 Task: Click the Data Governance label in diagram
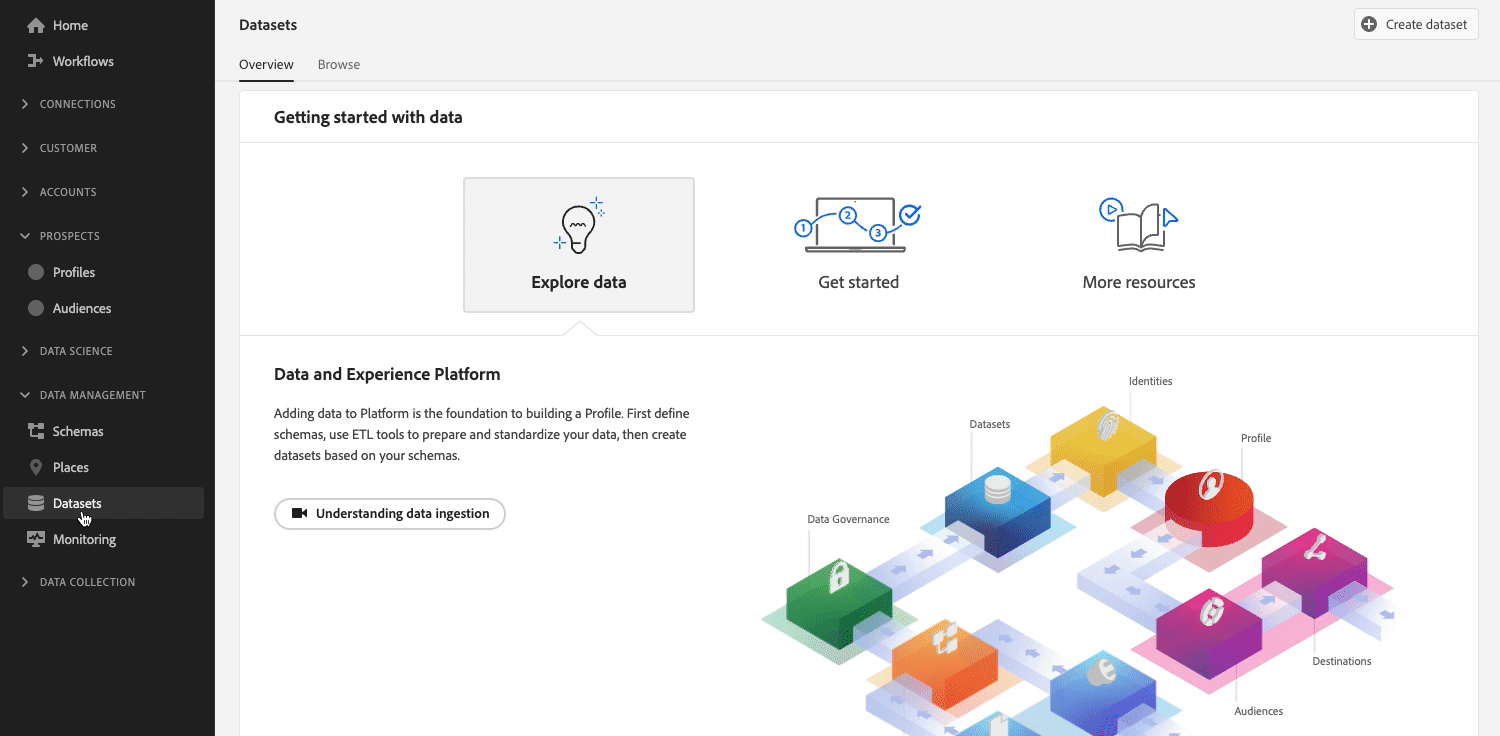[x=848, y=519]
